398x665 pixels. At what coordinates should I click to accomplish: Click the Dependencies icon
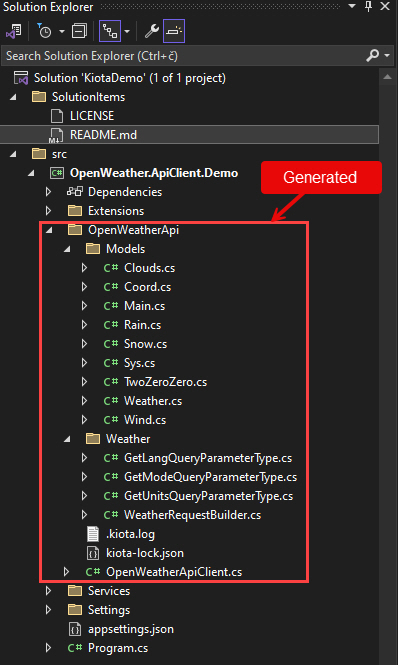click(x=75, y=192)
